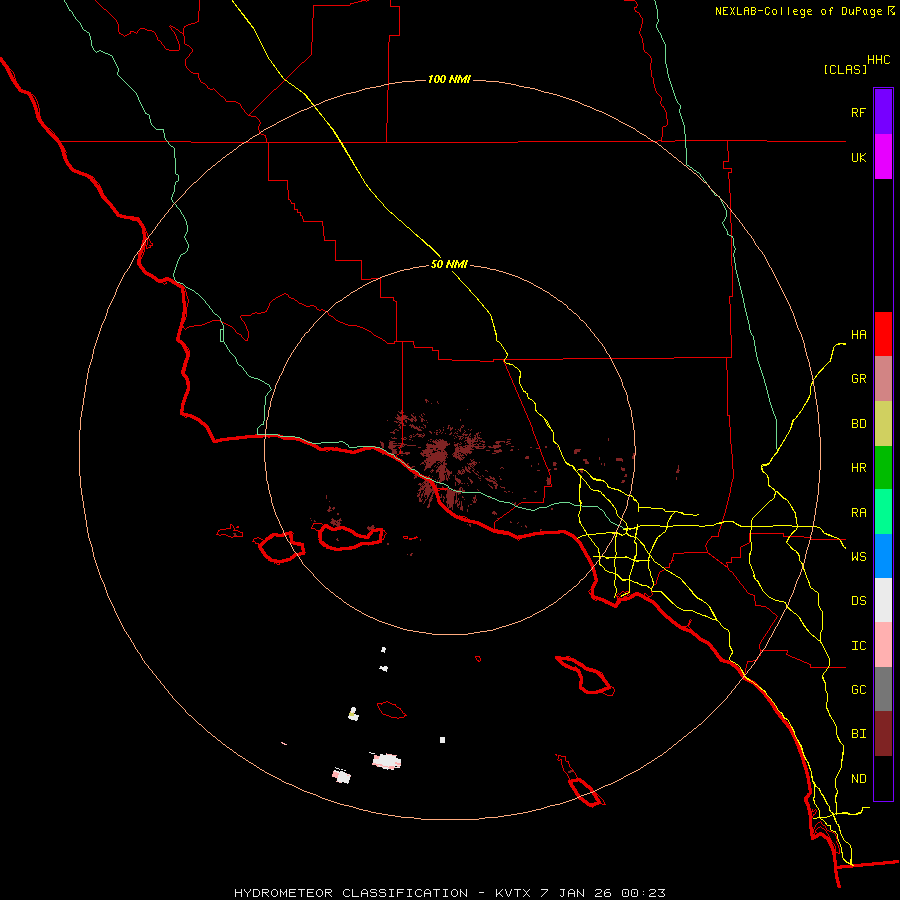Click the HA legend label
900x900 pixels.
coord(858,334)
